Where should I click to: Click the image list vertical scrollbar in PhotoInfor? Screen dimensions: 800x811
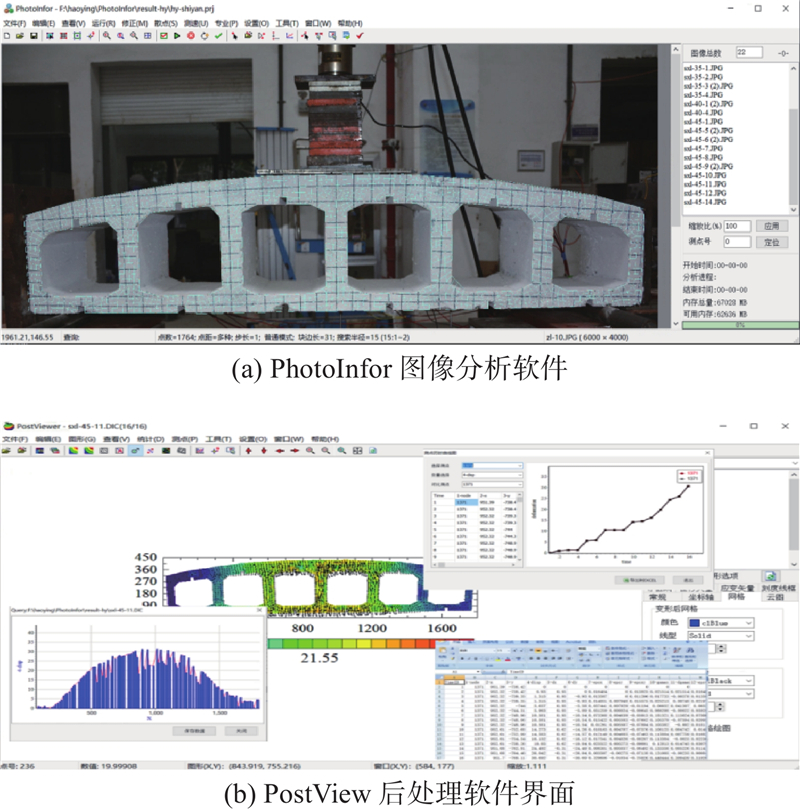coord(794,139)
